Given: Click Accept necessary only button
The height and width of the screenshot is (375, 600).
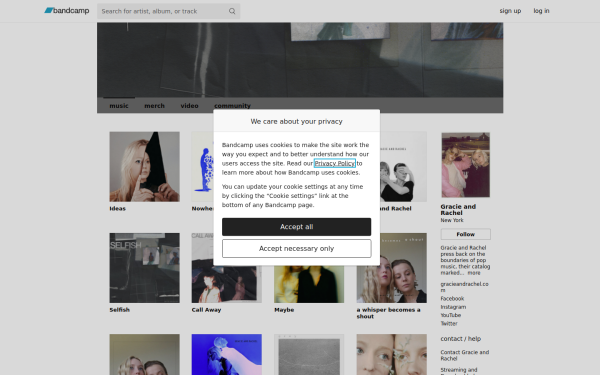Looking at the screenshot, I should [297, 249].
